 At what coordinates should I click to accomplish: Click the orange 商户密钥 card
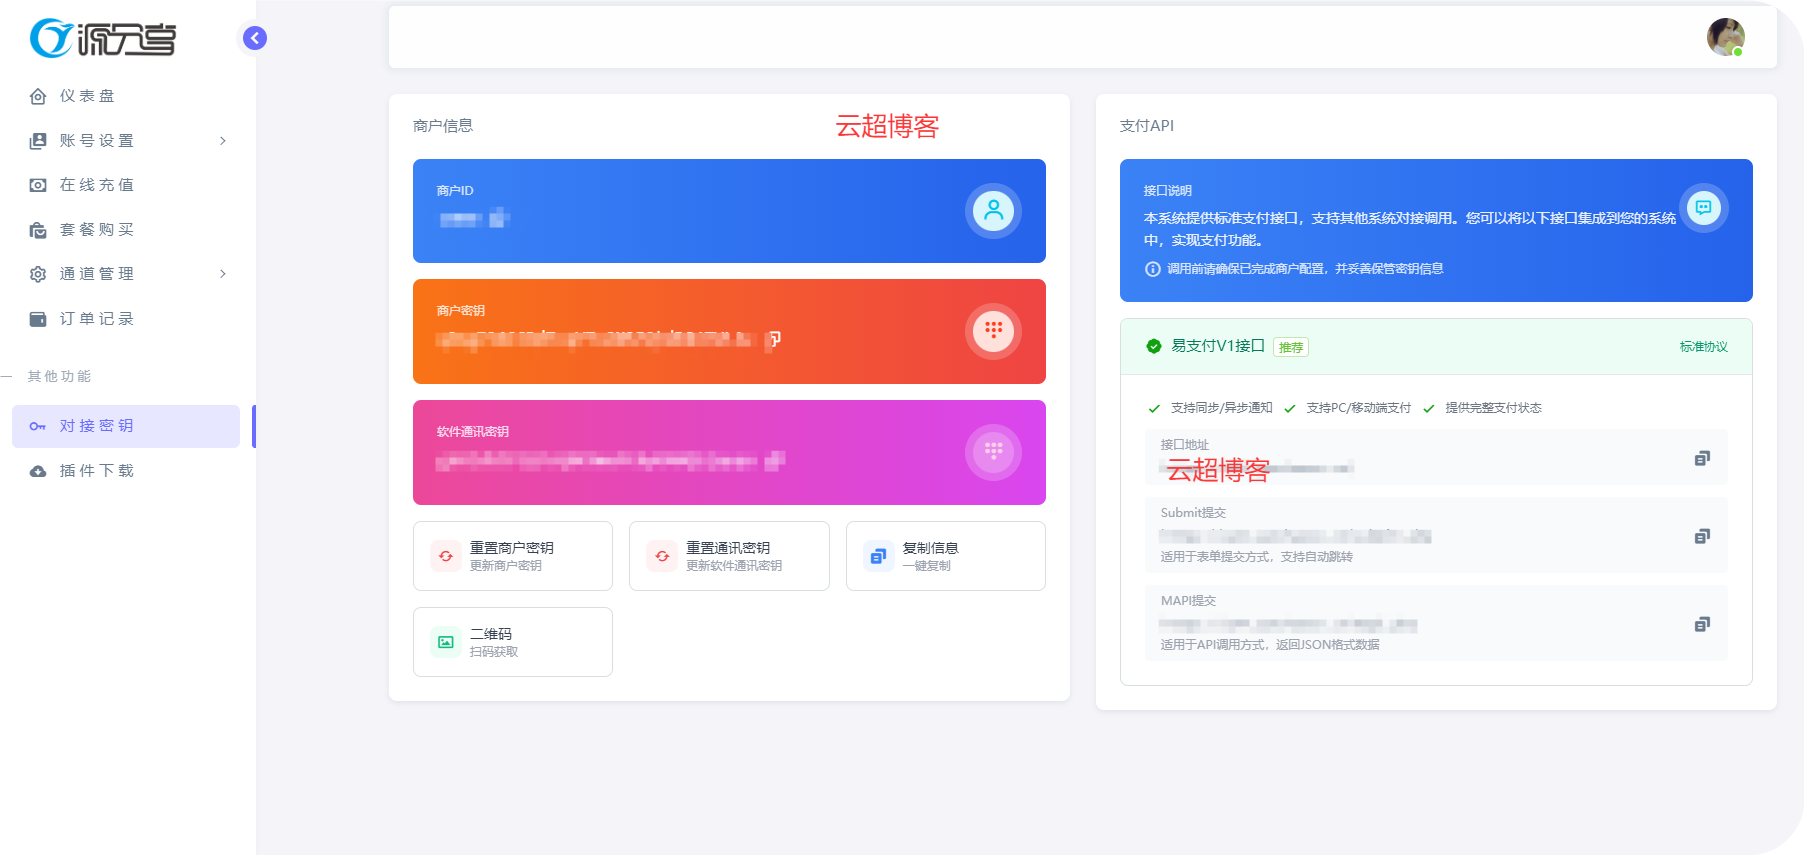(729, 331)
